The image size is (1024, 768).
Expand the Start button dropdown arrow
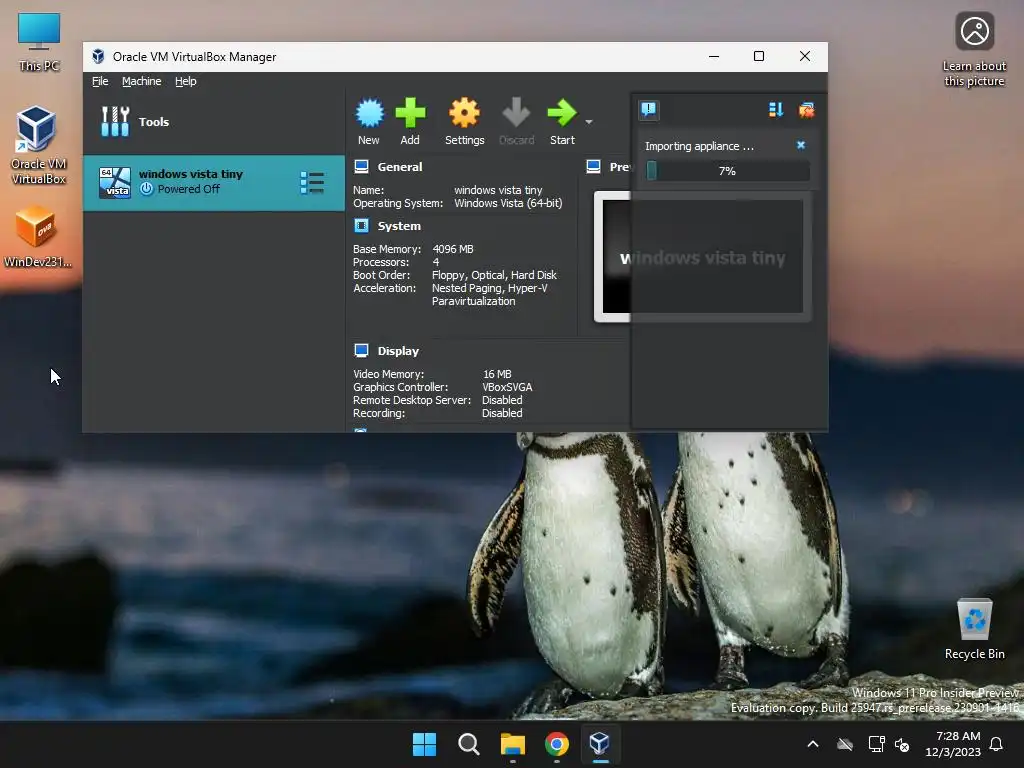[x=588, y=122]
